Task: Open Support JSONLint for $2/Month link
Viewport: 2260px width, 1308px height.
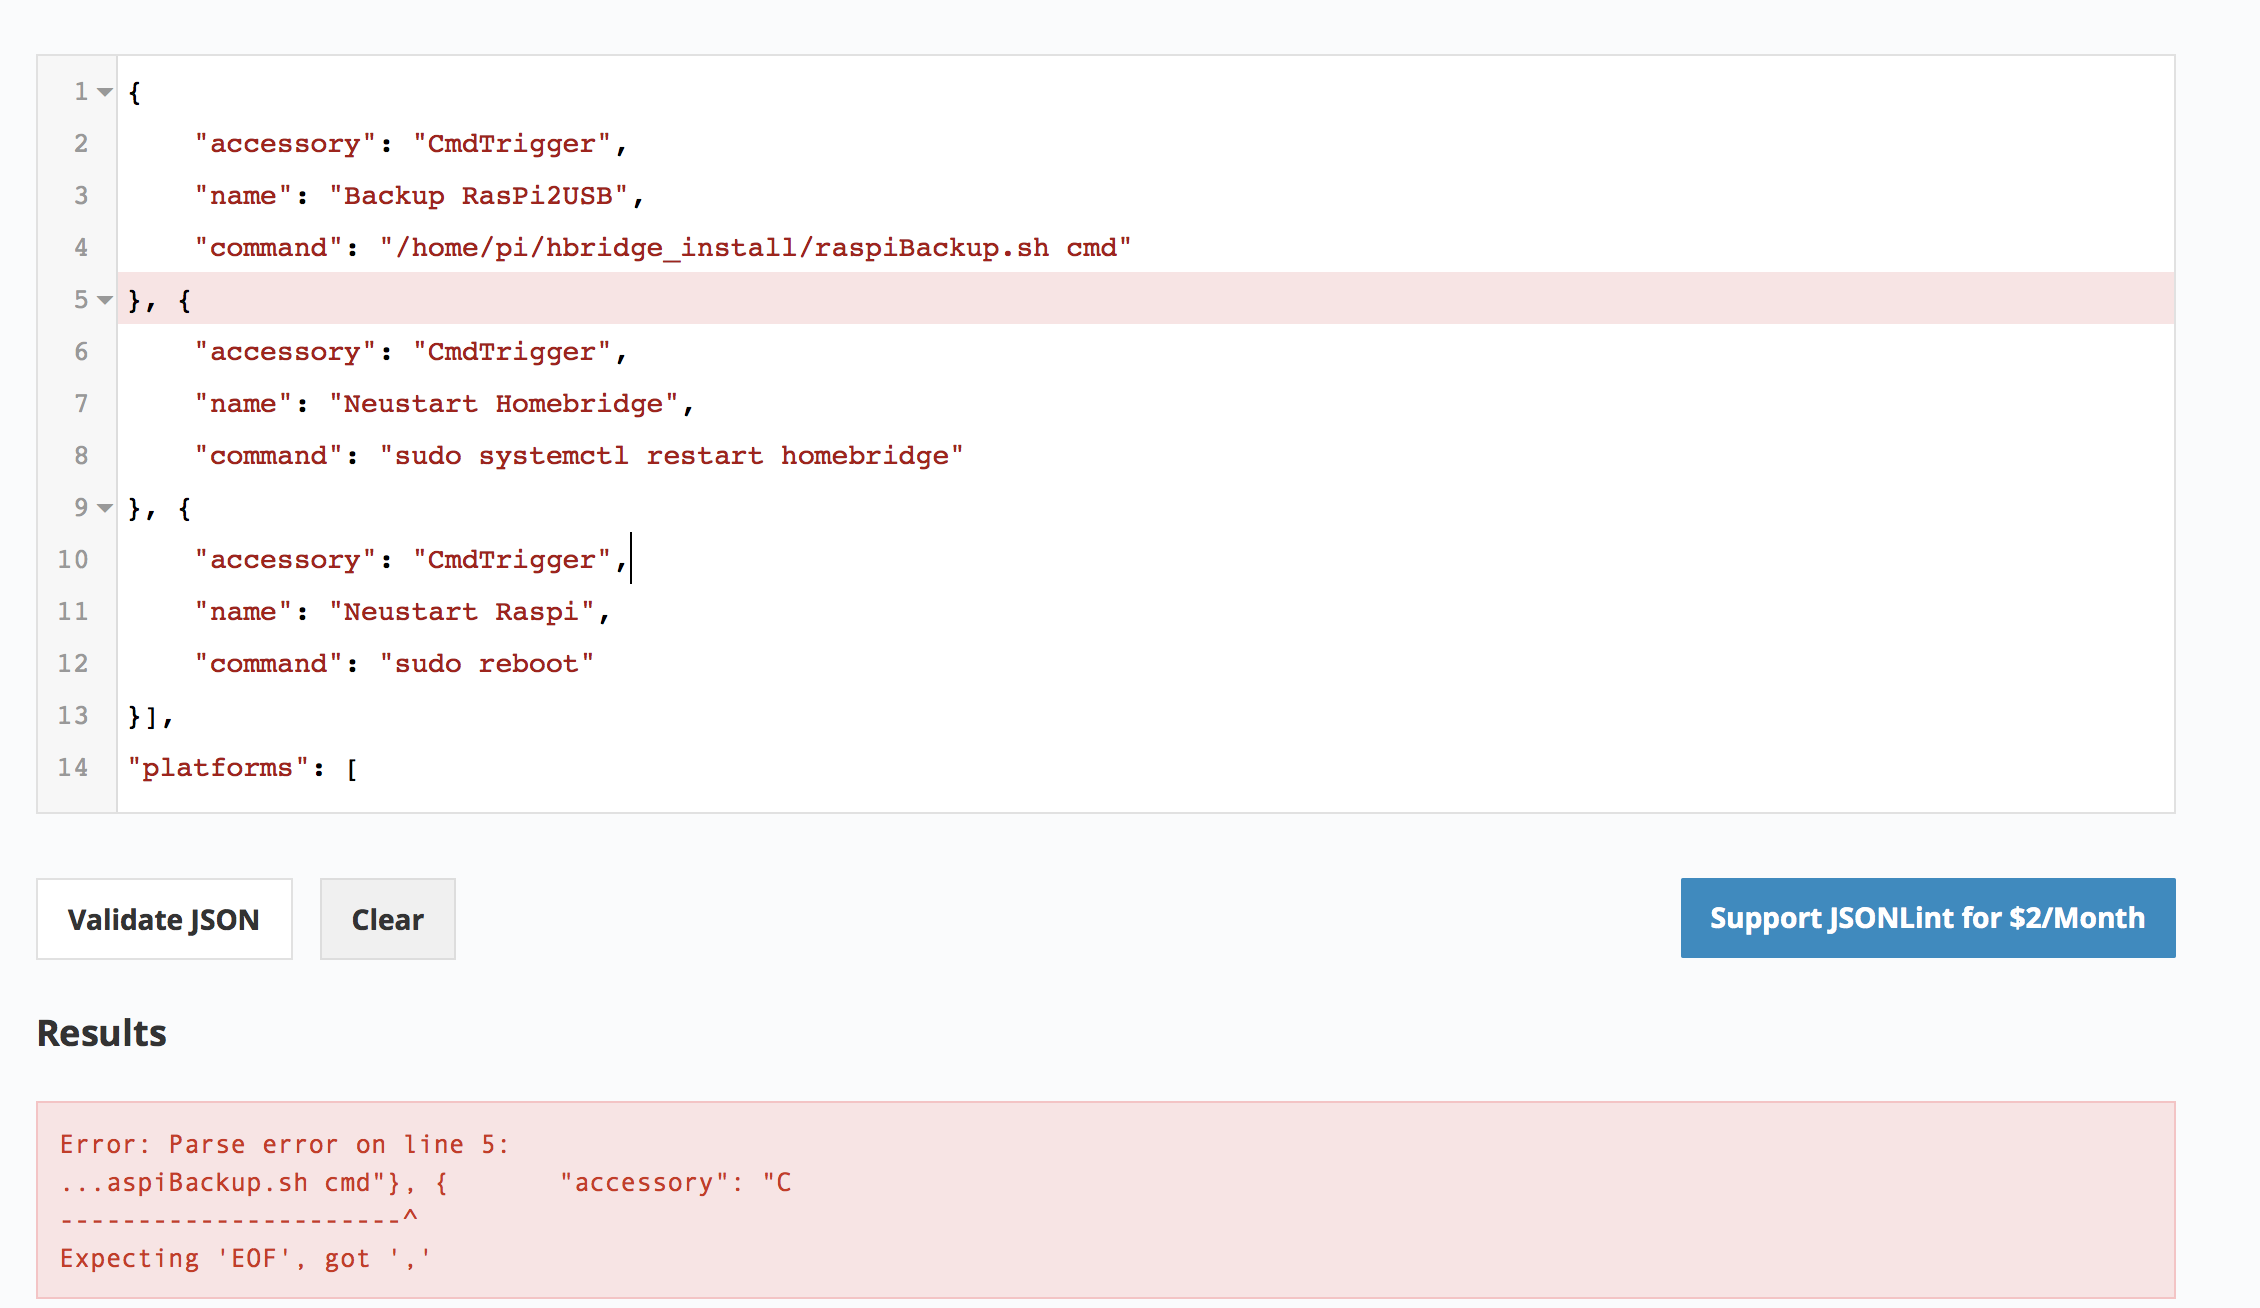Action: pos(1927,918)
